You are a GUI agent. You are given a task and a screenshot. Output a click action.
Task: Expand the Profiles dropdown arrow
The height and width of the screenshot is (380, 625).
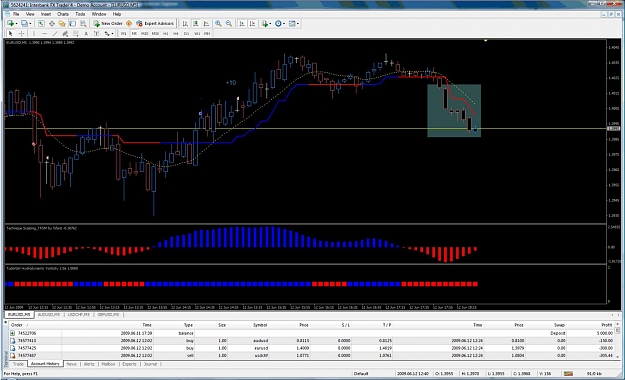pyautogui.click(x=30, y=24)
